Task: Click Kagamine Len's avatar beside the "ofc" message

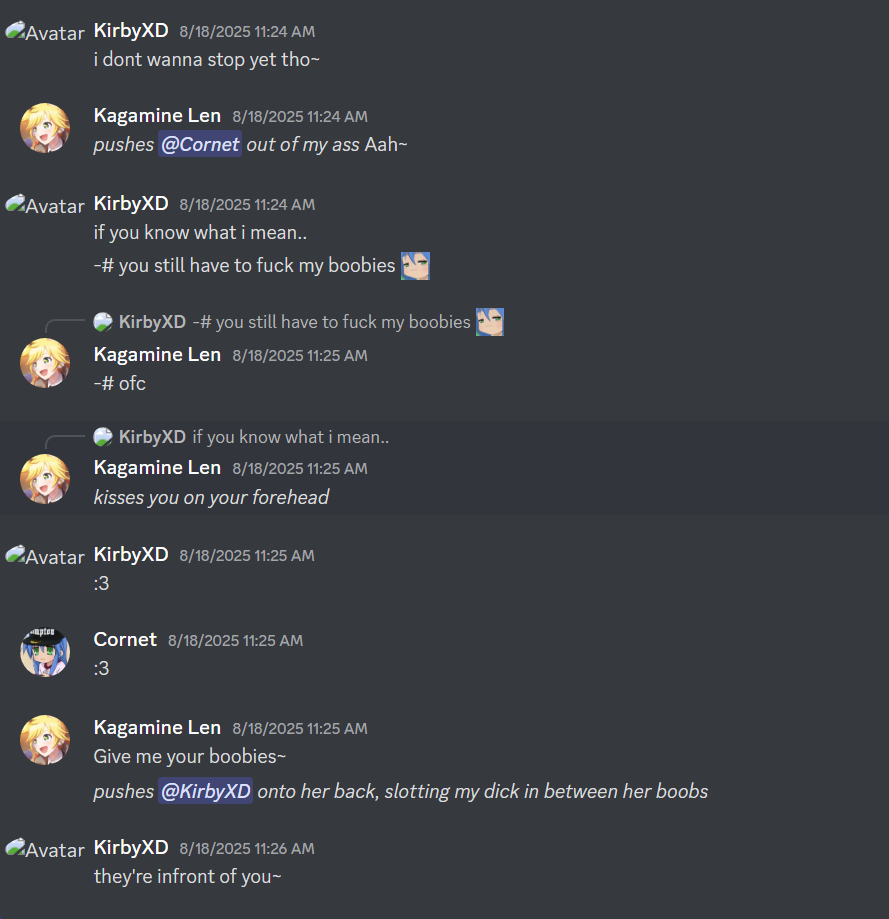Action: click(x=45, y=363)
